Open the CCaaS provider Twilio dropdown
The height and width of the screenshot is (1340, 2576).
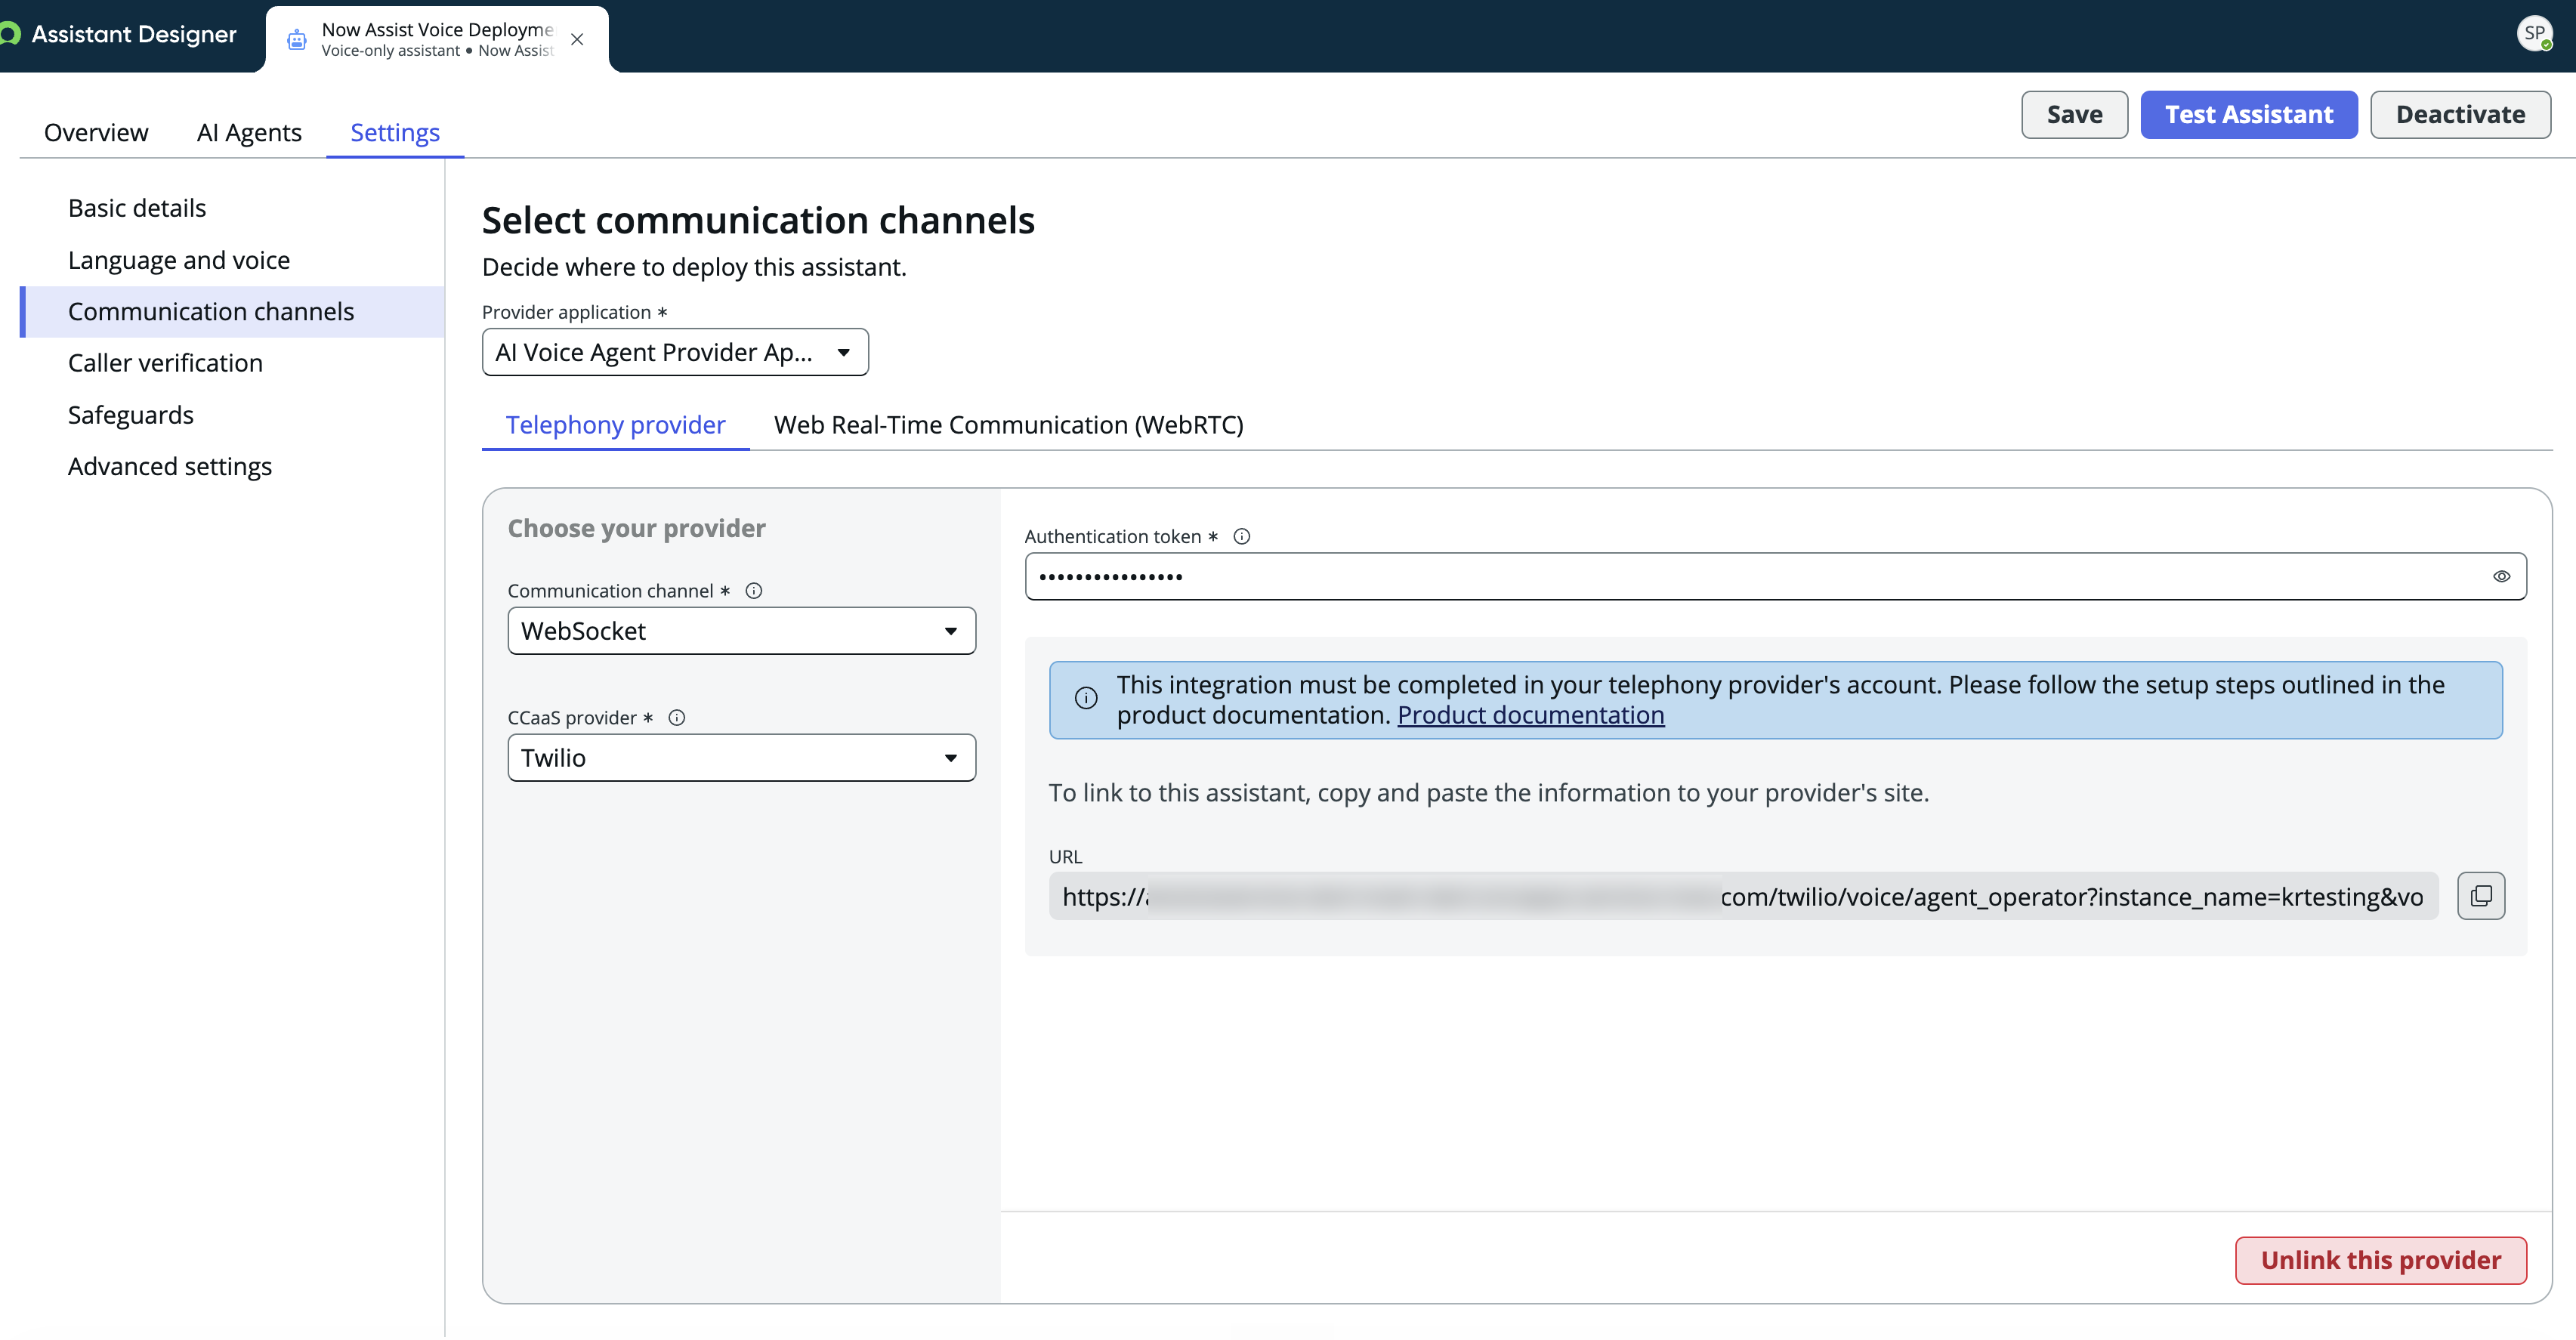pyautogui.click(x=742, y=758)
